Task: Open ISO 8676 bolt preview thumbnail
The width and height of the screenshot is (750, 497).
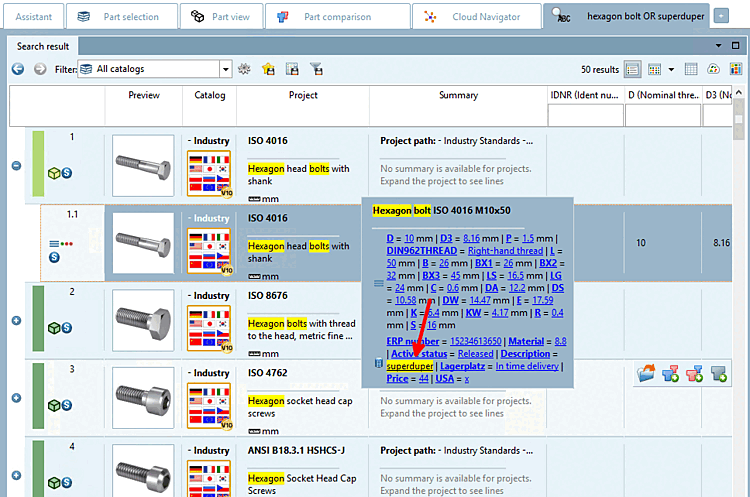Action: tap(143, 320)
